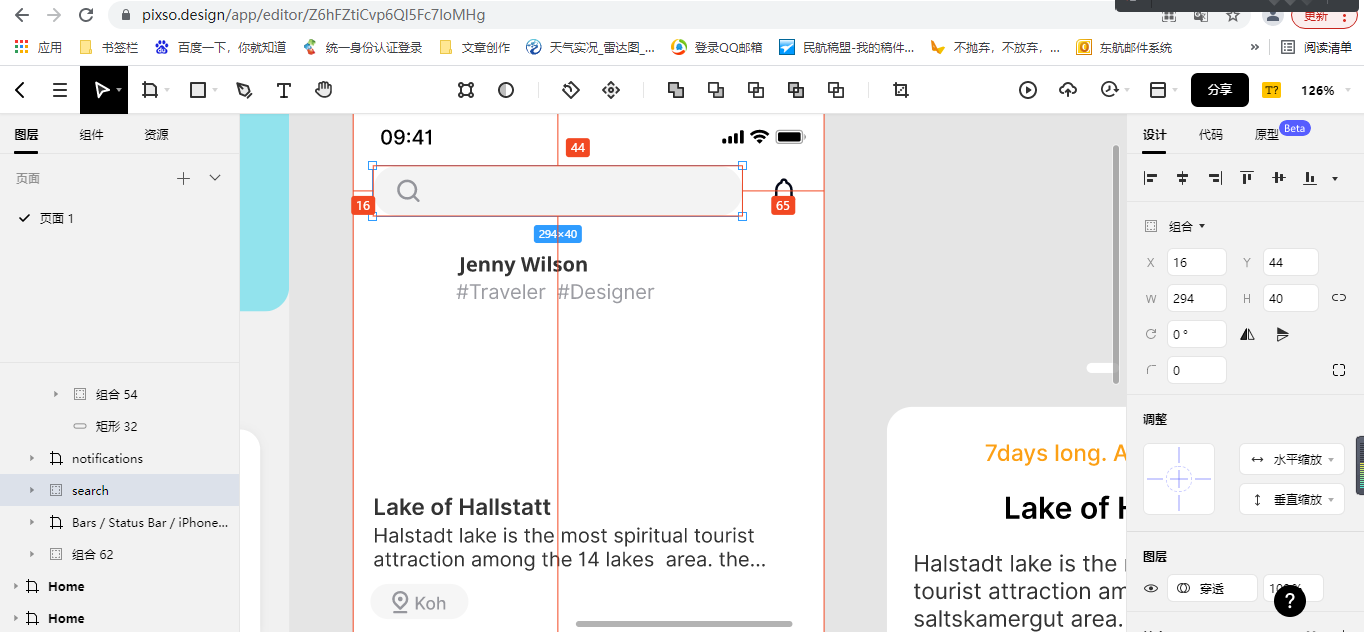Image resolution: width=1364 pixels, height=632 pixels.
Task: Select the Pen tool in the toolbar
Action: tap(244, 90)
